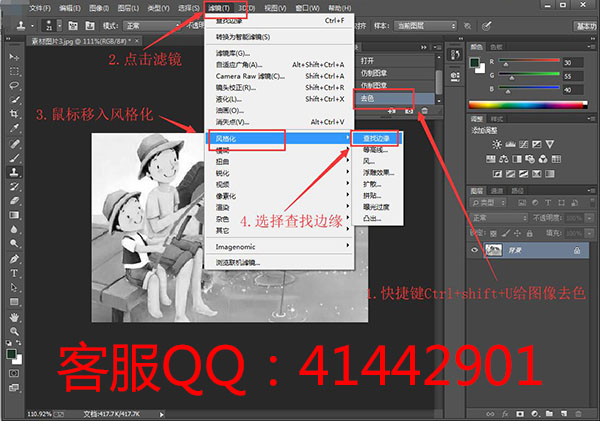The height and width of the screenshot is (421, 600).
Task: Select the Brush tool
Action: coord(14,158)
